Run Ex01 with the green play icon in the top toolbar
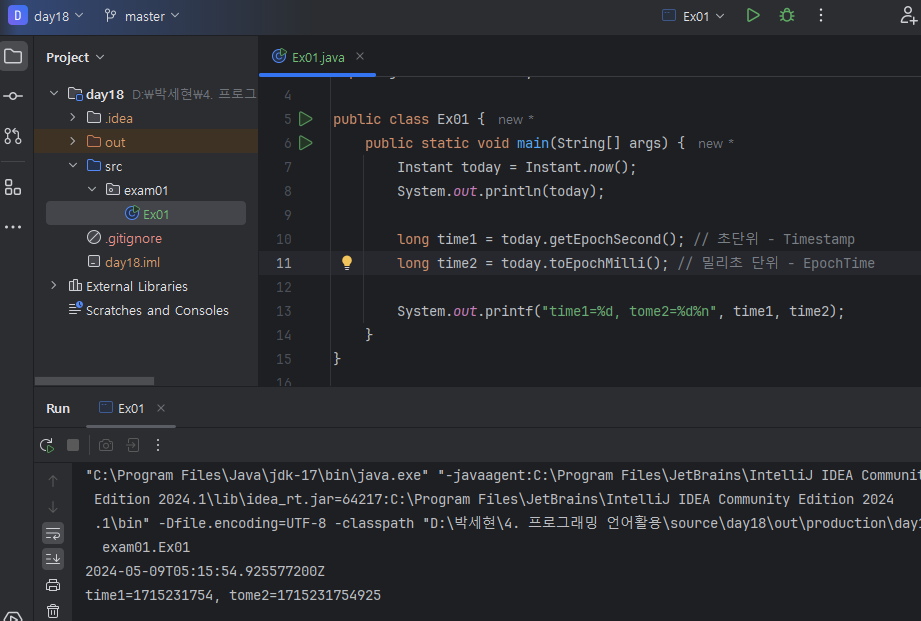Screen dimensions: 921x621 (x=753, y=15)
